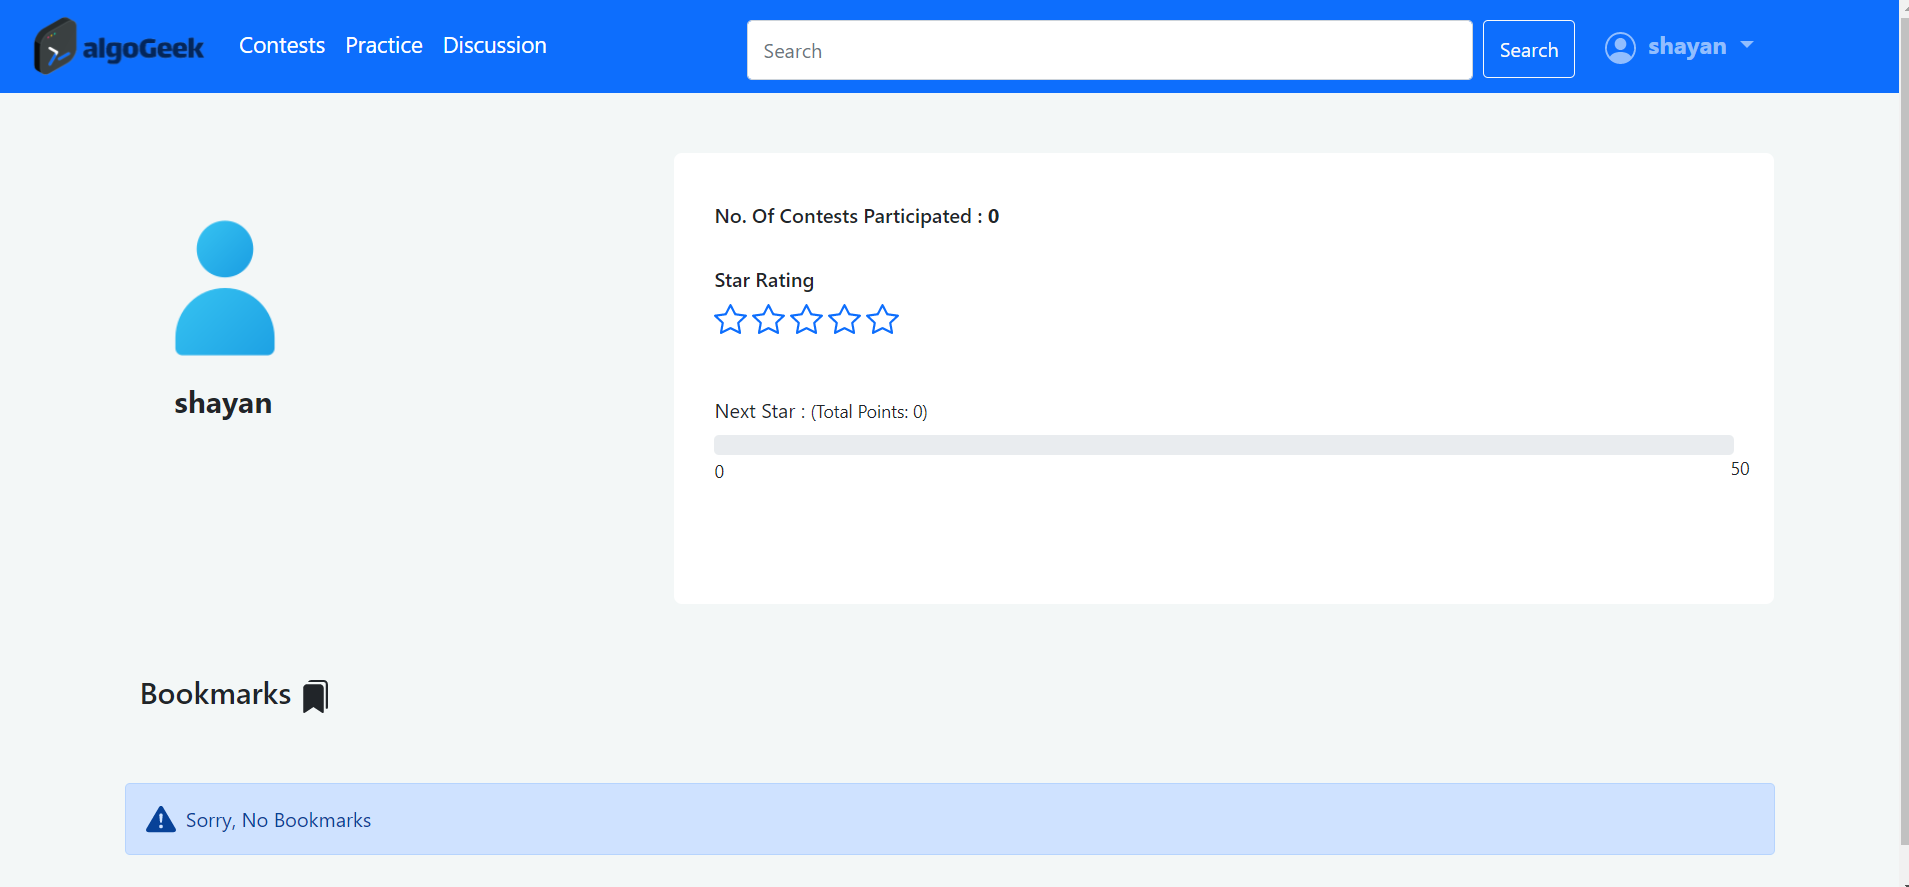Image resolution: width=1909 pixels, height=887 pixels.
Task: Click the bookmark icon beside Bookmarks heading
Action: (316, 696)
